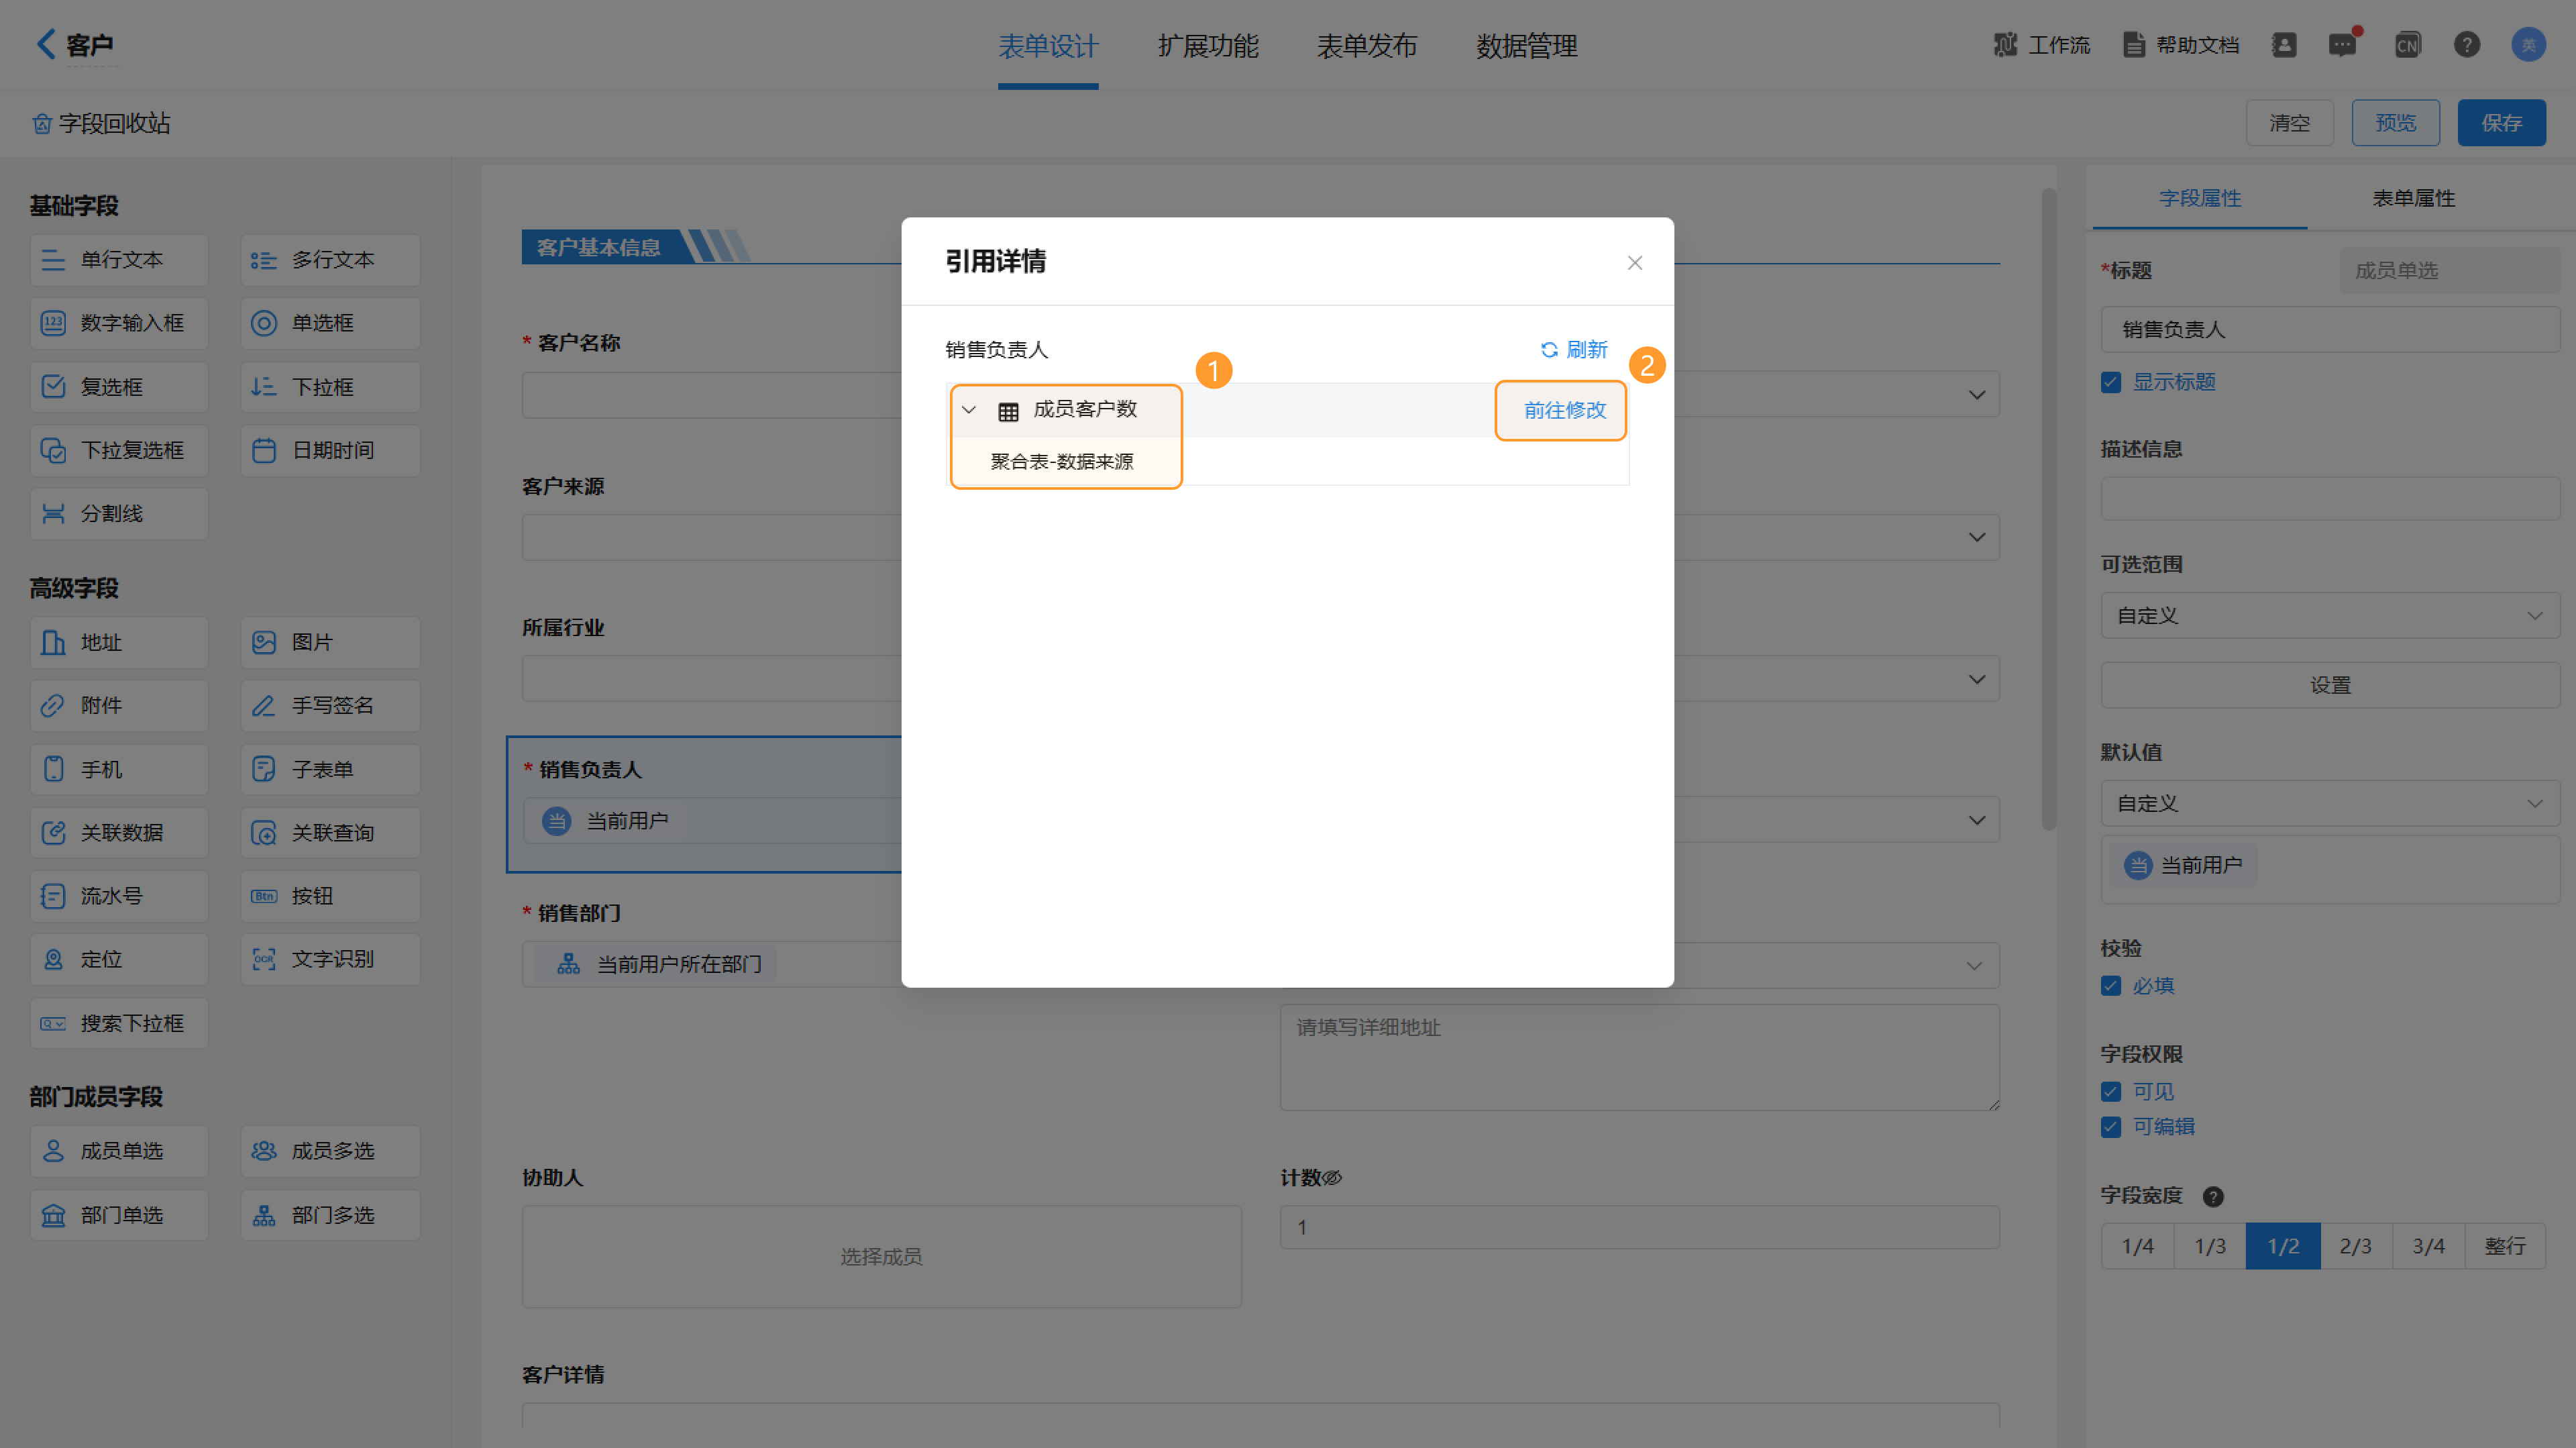
Task: Click the CN language switch icon
Action: pyautogui.click(x=2407, y=45)
